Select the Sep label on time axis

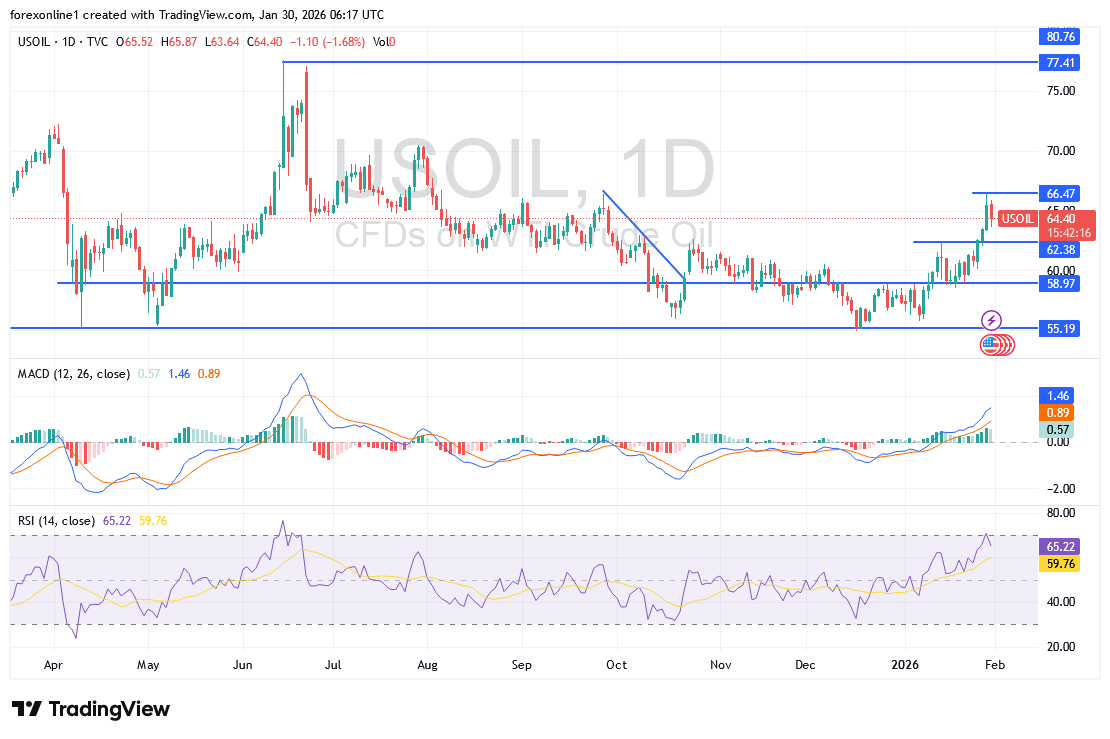tap(520, 663)
